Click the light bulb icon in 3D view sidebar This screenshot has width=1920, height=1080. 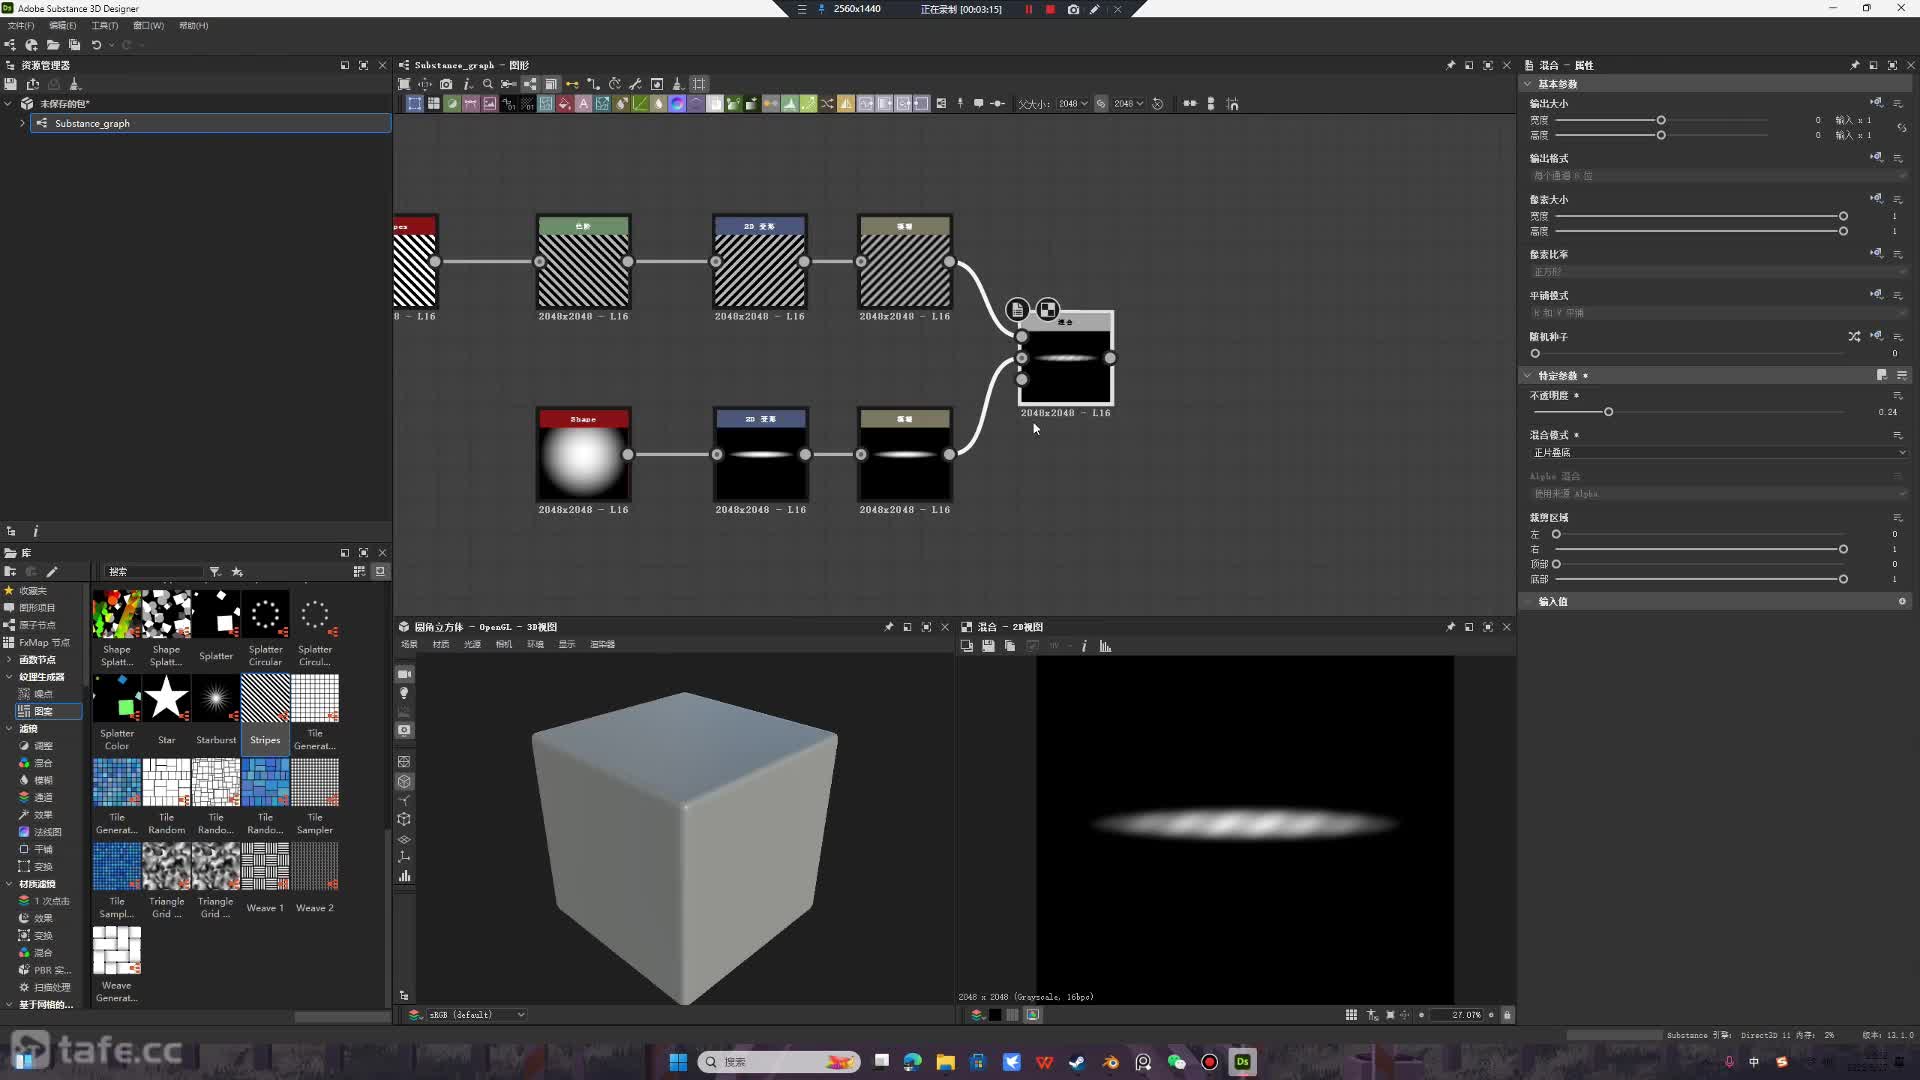point(404,693)
